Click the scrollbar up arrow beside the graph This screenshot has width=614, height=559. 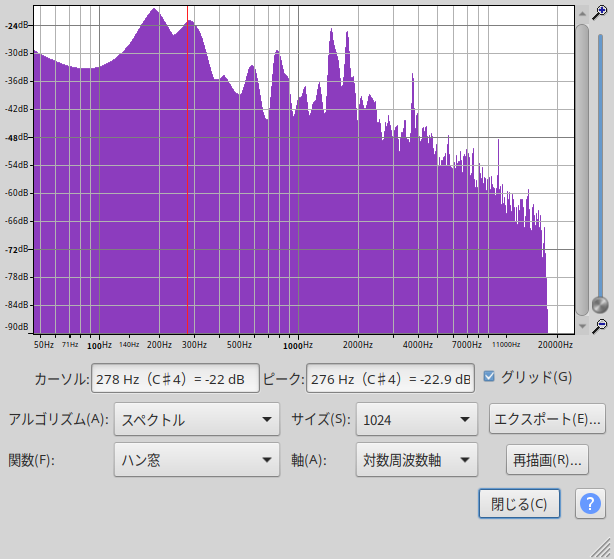(582, 12)
